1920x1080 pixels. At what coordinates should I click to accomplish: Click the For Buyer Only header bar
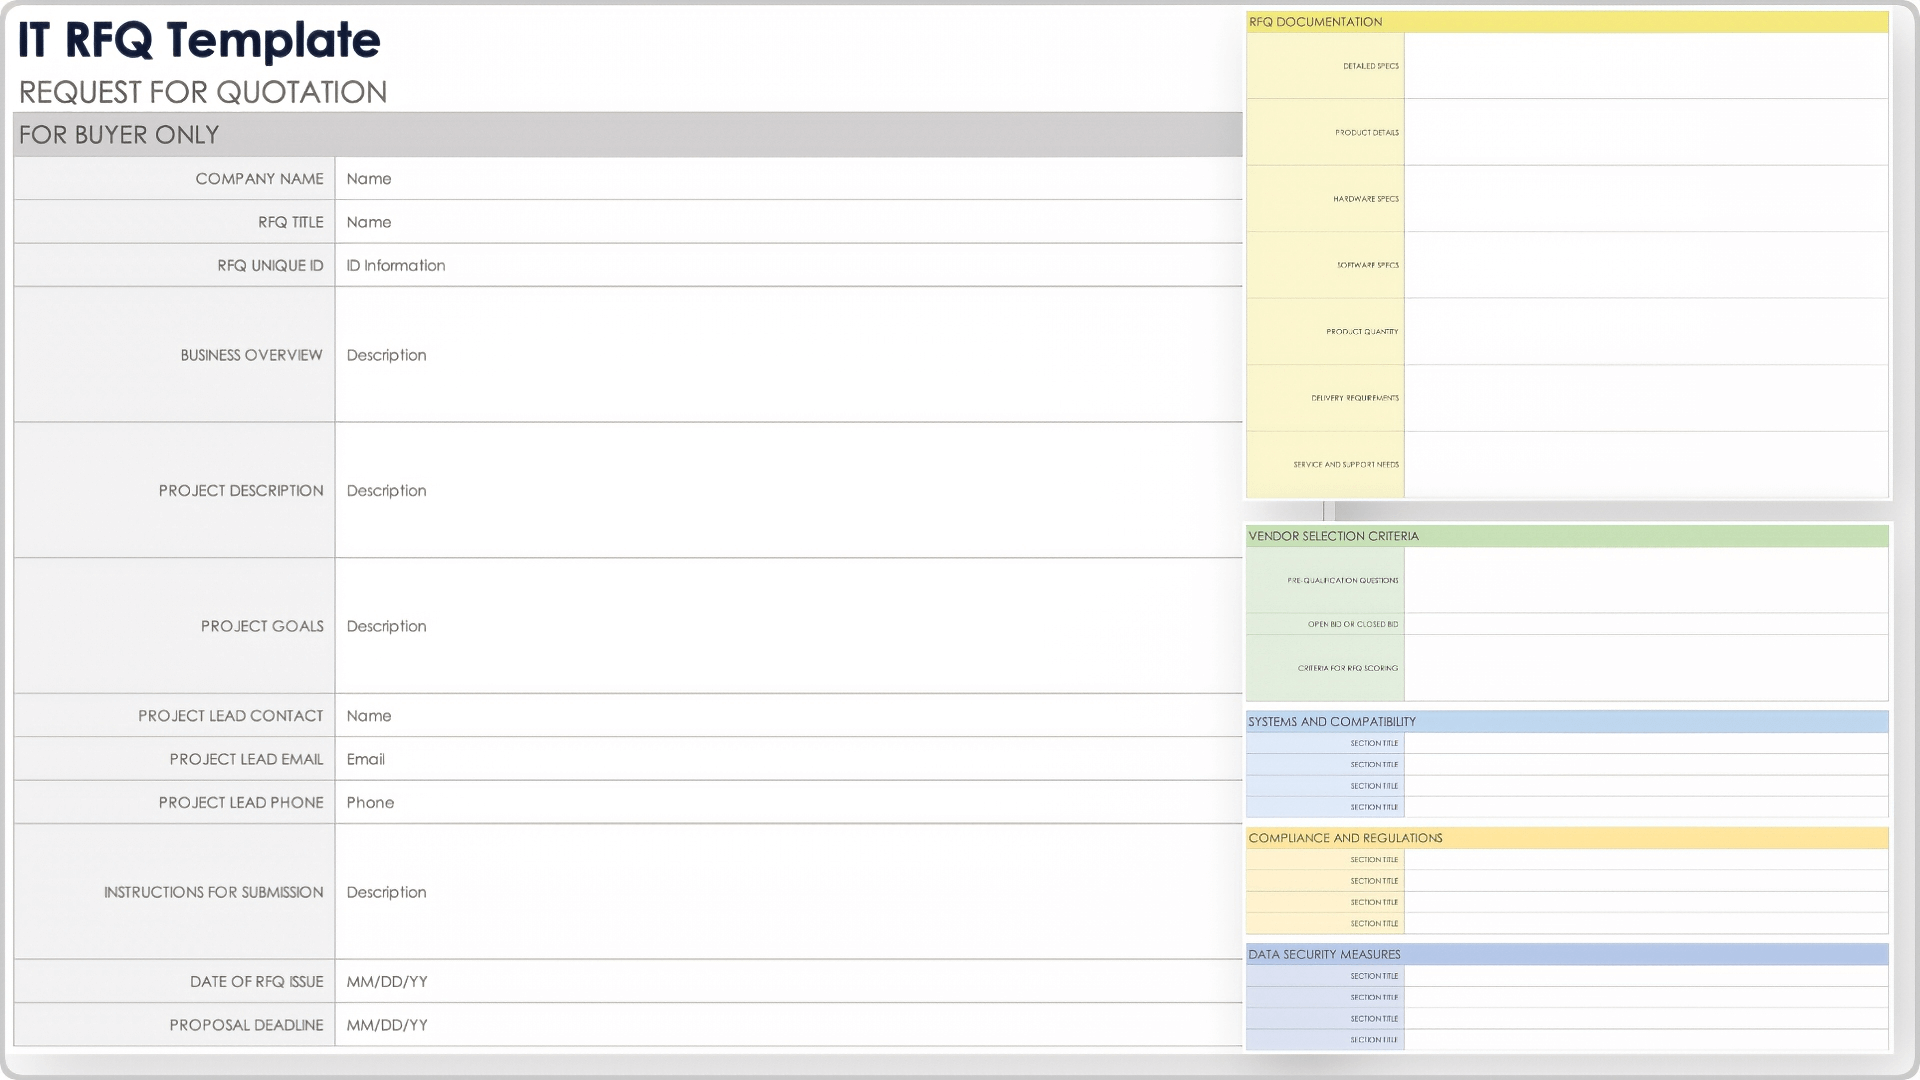[x=627, y=135]
